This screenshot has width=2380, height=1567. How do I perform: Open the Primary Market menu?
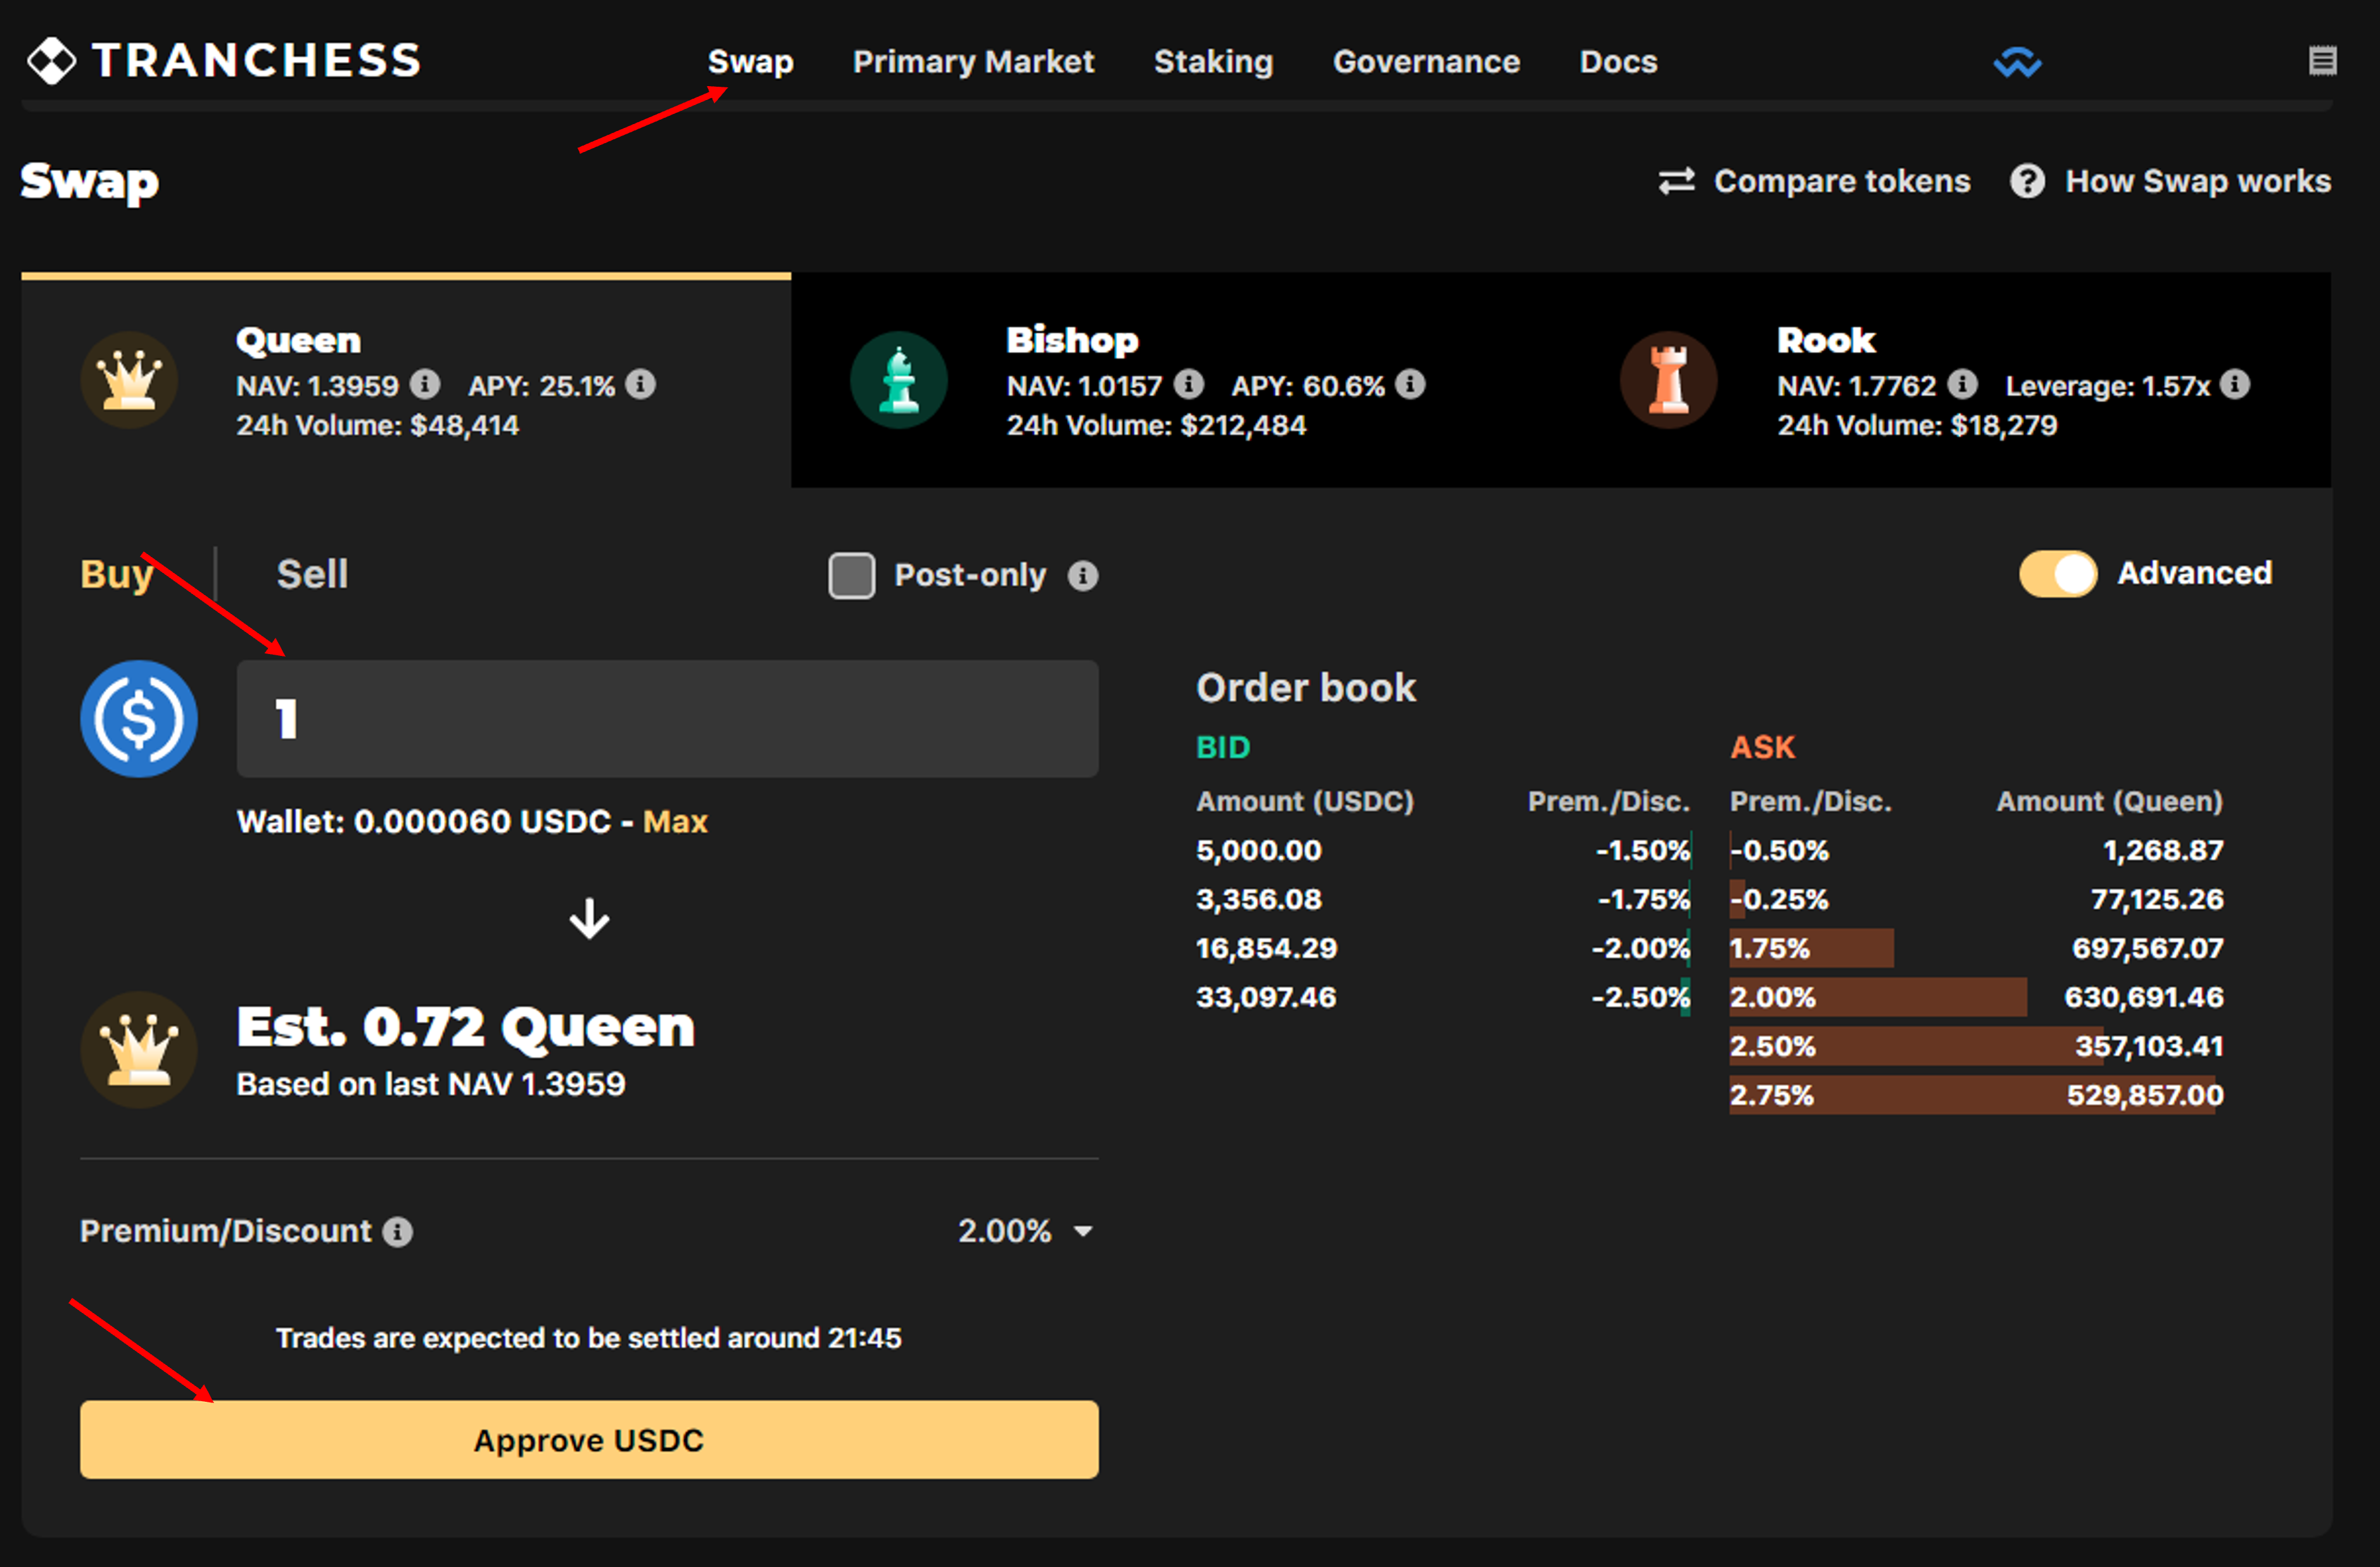(973, 62)
